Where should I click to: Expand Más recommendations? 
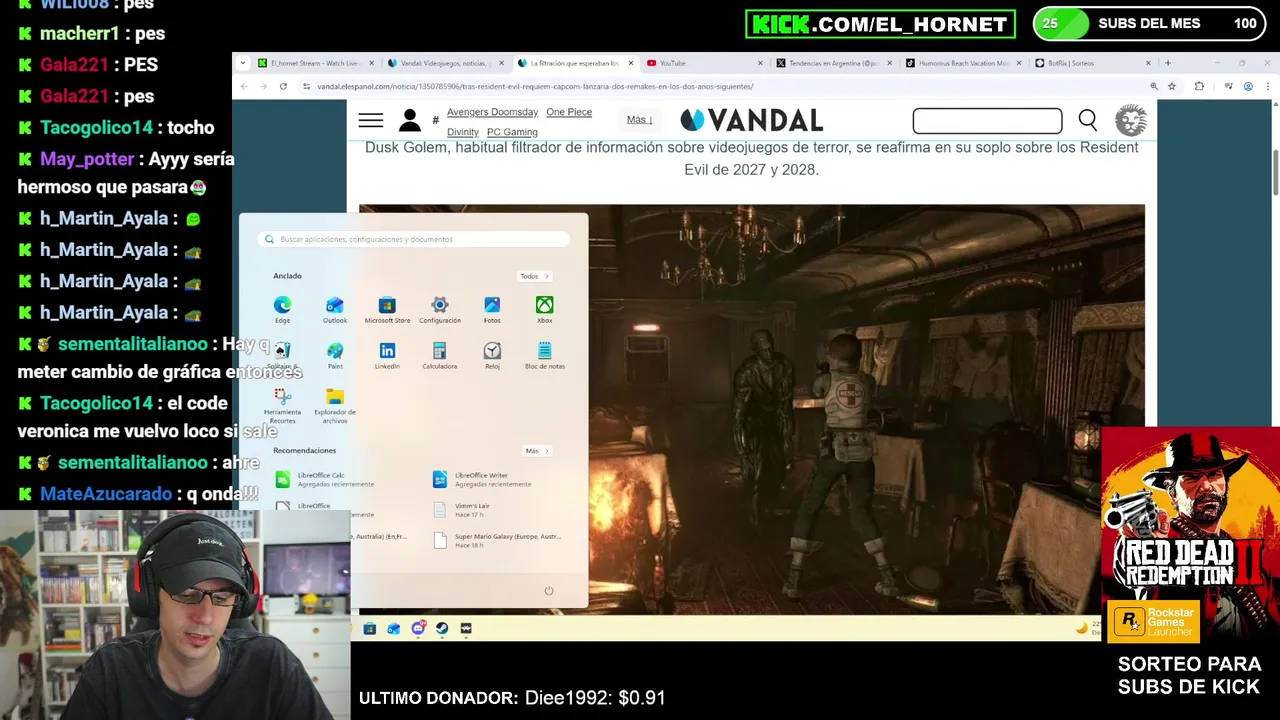(x=537, y=451)
